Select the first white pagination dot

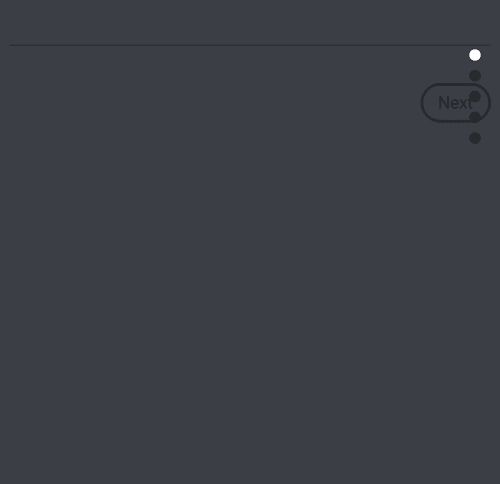tap(475, 55)
